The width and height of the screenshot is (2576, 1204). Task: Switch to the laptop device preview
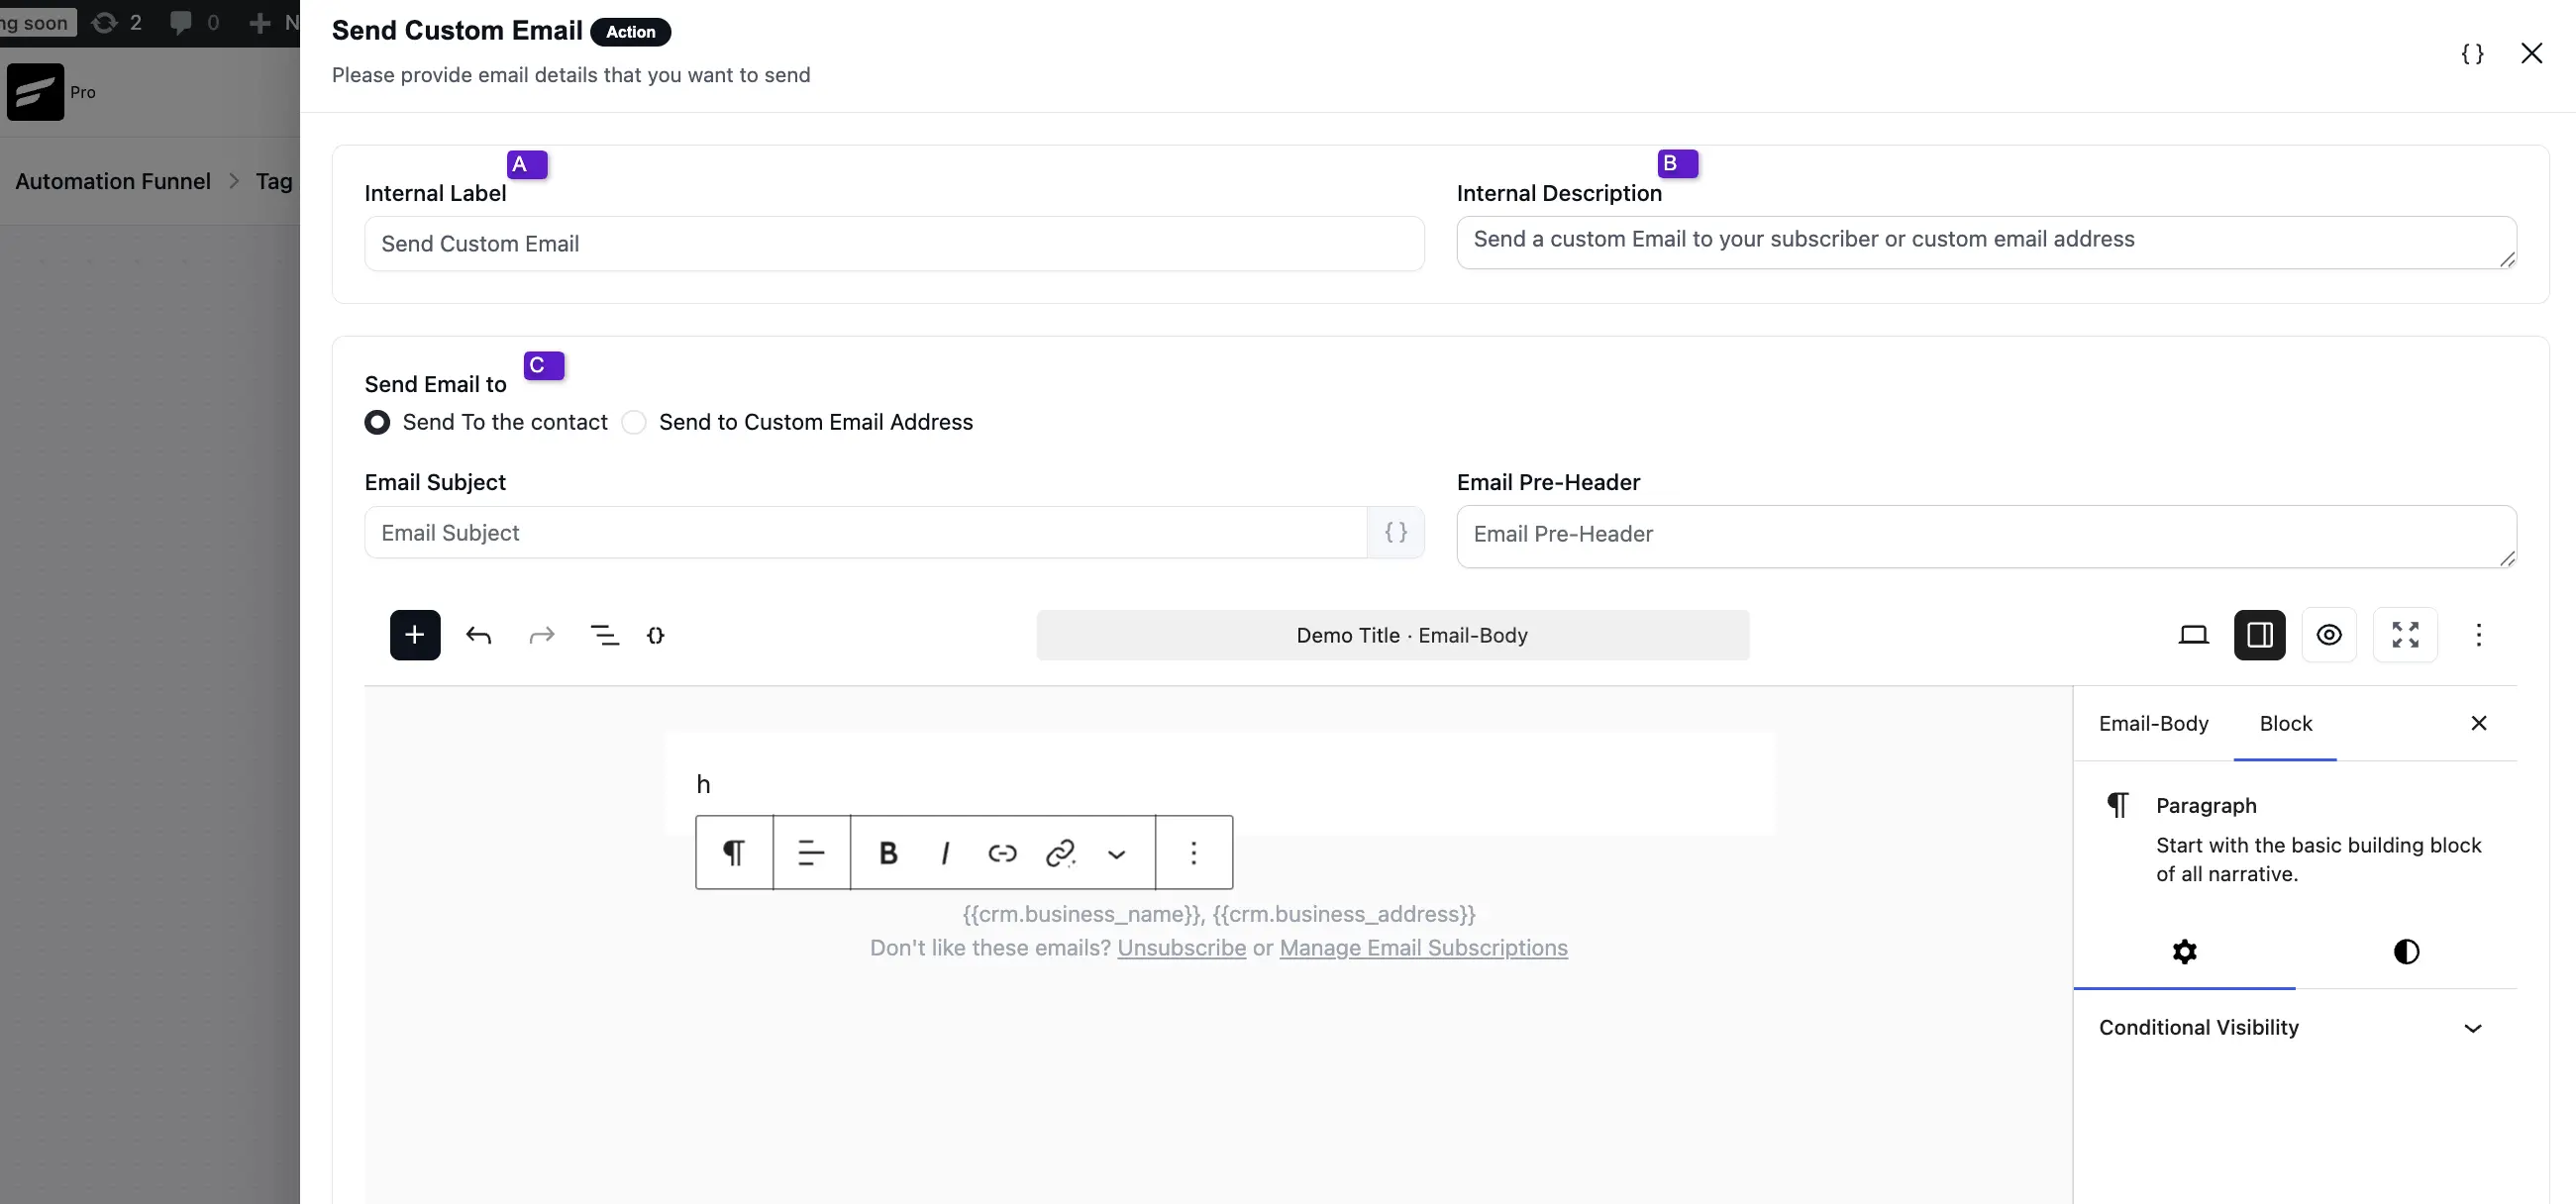(x=2194, y=635)
